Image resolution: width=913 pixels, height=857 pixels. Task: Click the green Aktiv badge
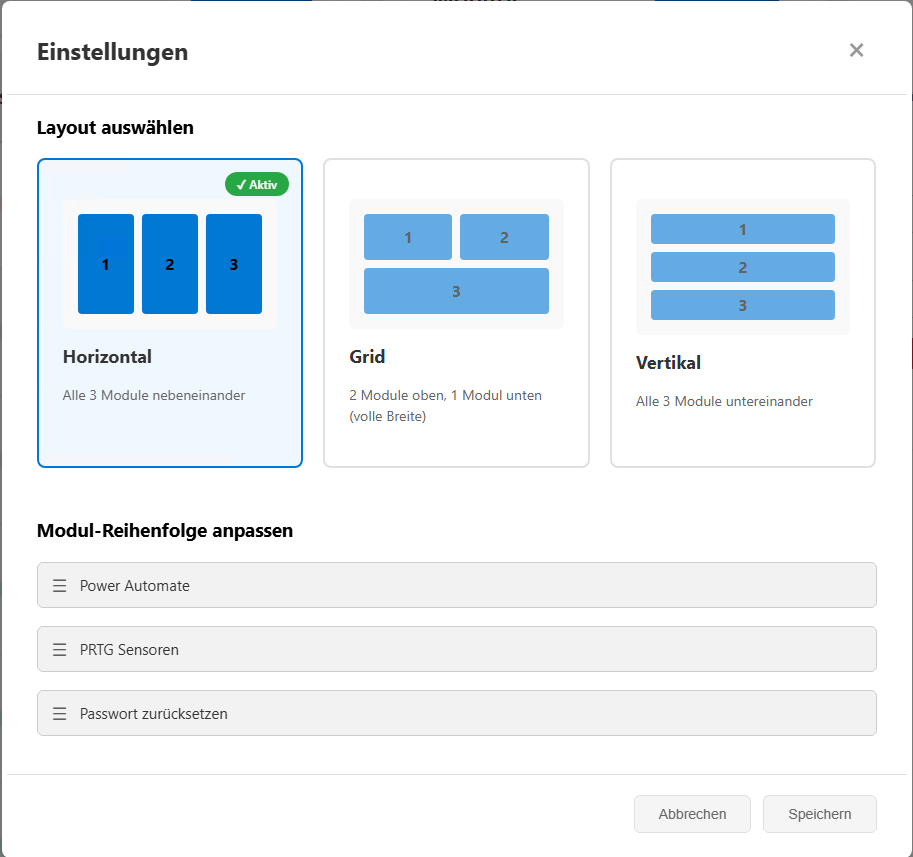[x=257, y=184]
